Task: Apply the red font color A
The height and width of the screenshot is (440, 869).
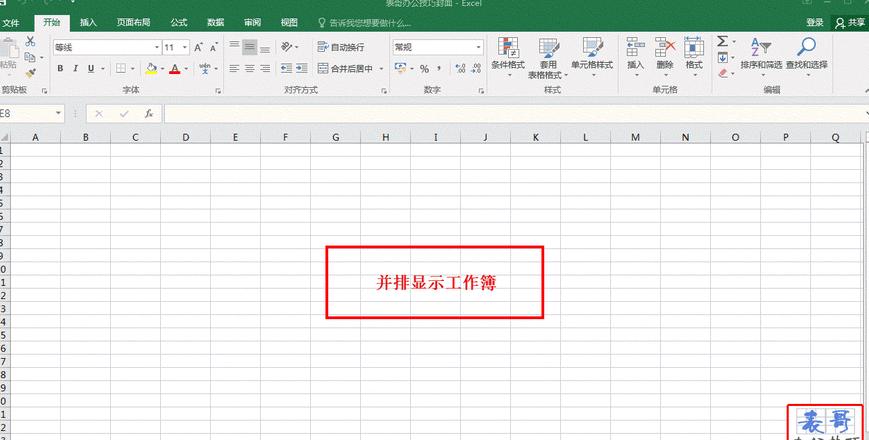Action: (175, 69)
